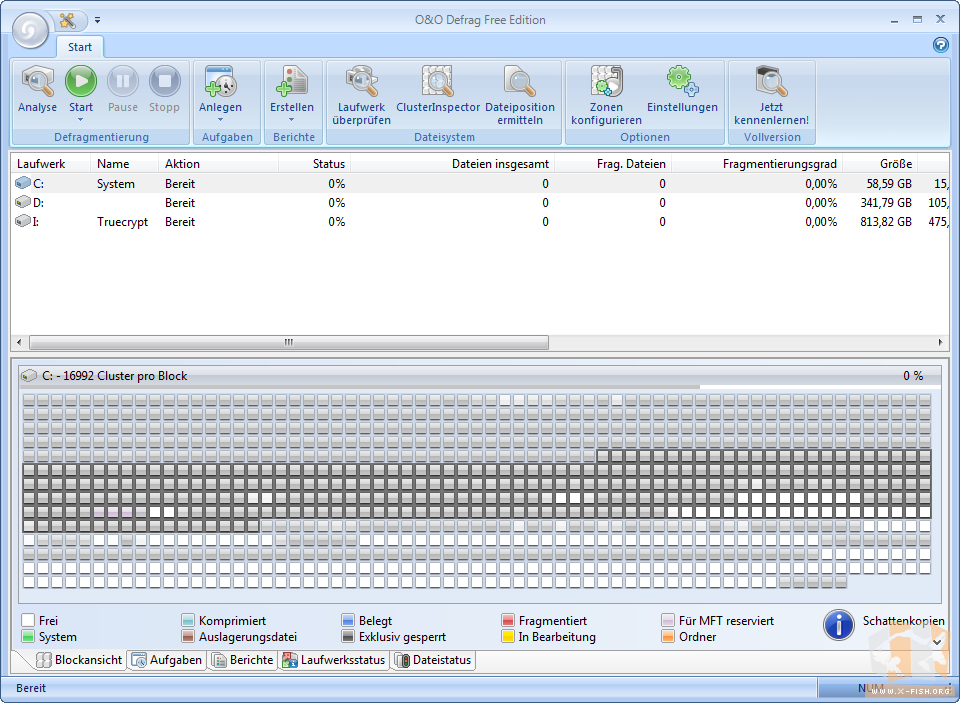
Task: Click the Fragmentiert legend color swatch
Action: click(508, 620)
